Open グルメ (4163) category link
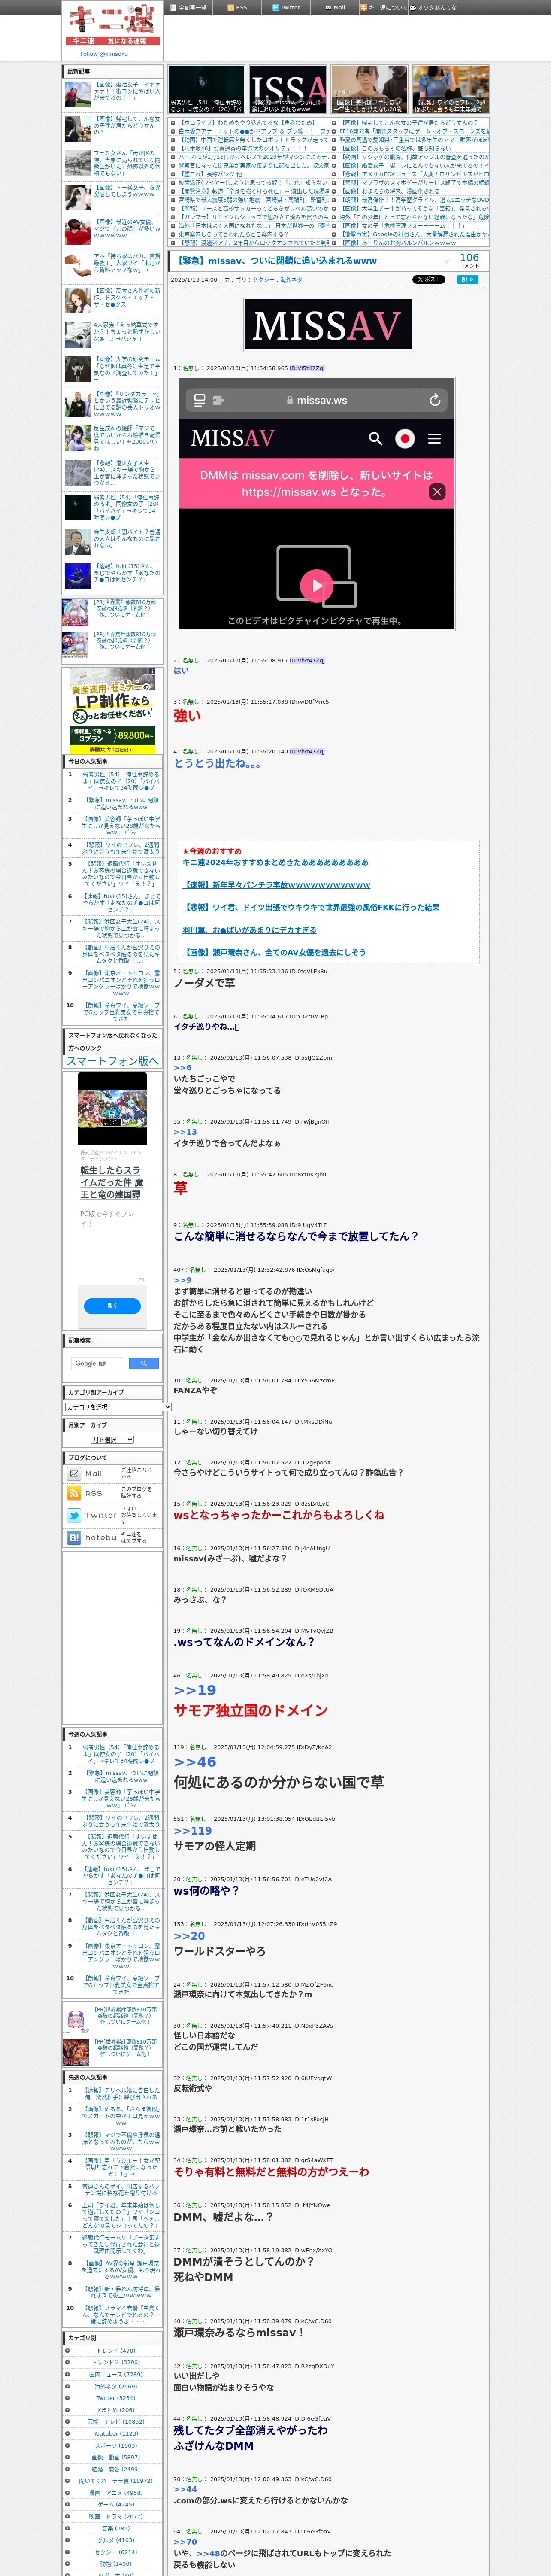Viewport: 551px width, 2576px height. tap(116, 2539)
